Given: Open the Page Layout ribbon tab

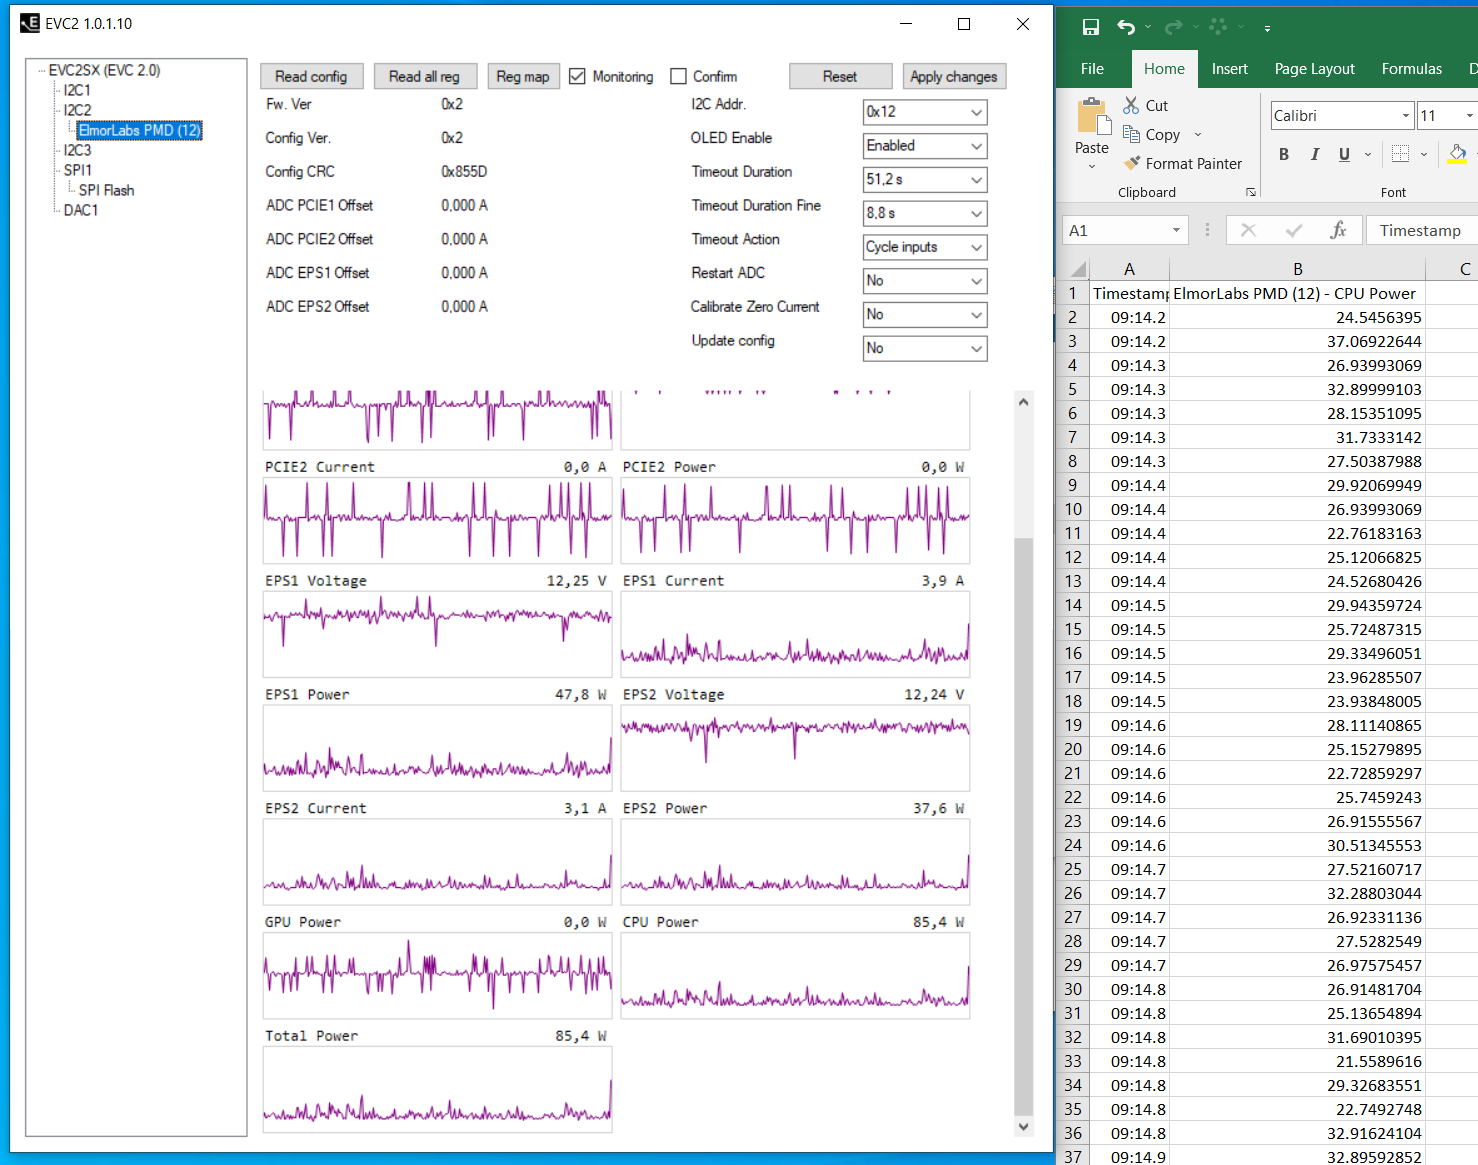Looking at the screenshot, I should [x=1314, y=69].
